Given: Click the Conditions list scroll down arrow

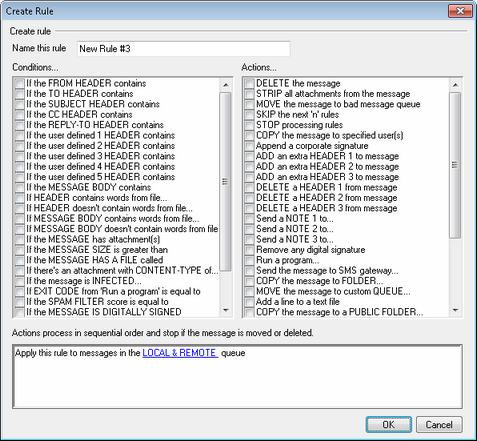Looking at the screenshot, I should (226, 310).
